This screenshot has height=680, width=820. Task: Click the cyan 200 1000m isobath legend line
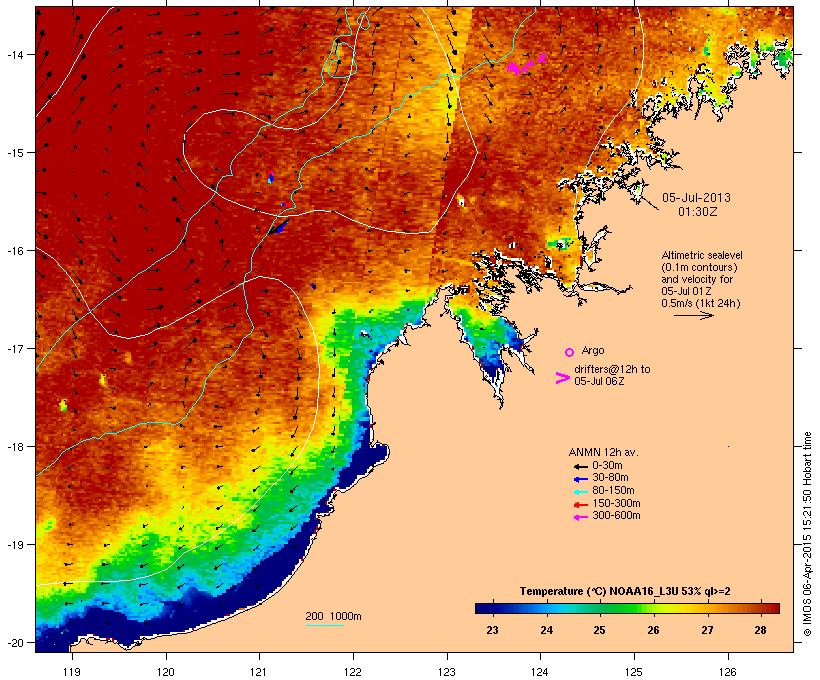(324, 625)
